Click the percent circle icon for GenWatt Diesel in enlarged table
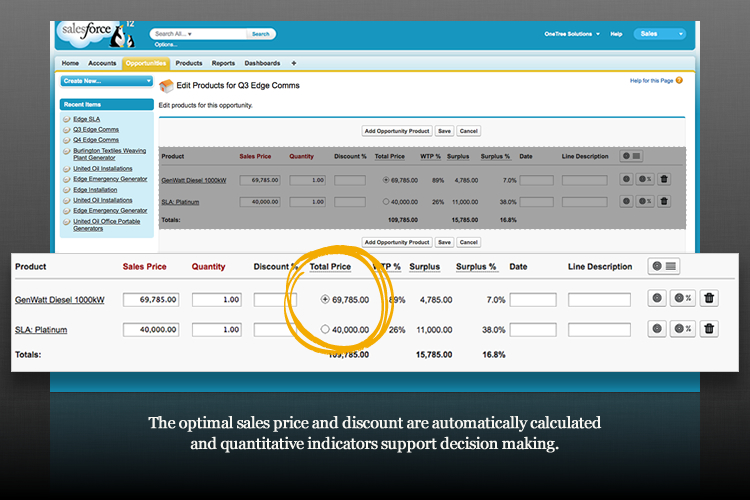 tap(683, 298)
